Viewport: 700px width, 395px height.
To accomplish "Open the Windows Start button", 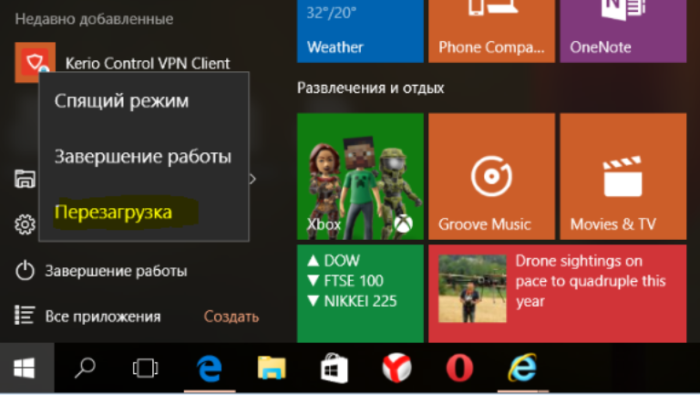I will tap(25, 369).
